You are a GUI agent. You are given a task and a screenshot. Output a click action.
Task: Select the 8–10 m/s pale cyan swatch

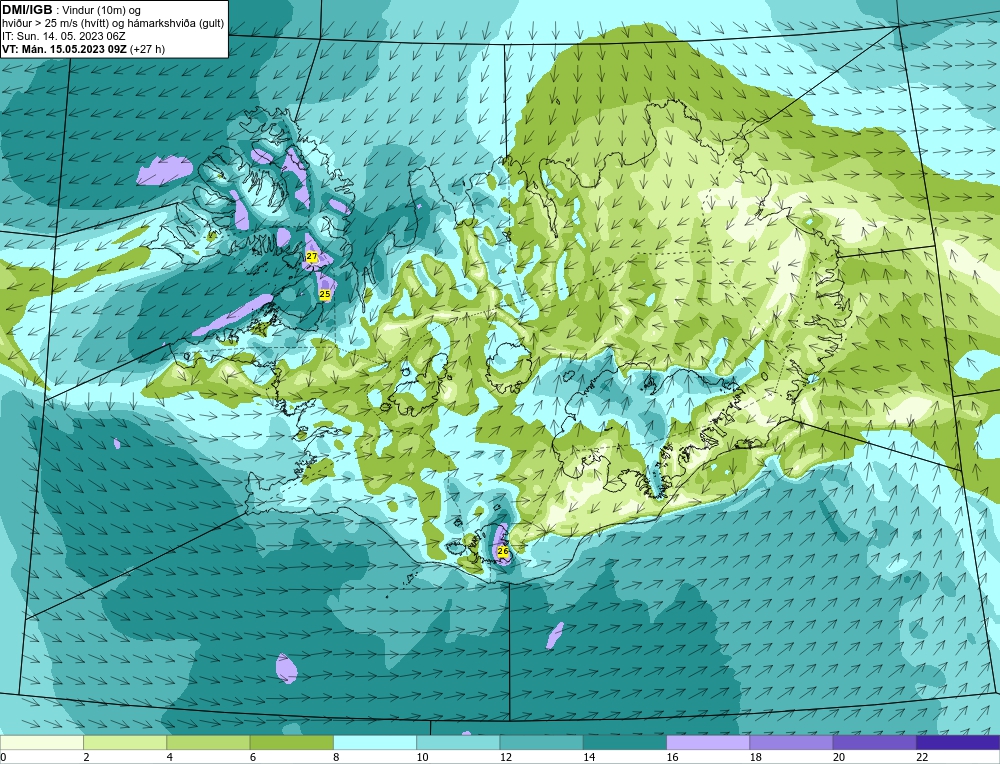click(x=375, y=743)
